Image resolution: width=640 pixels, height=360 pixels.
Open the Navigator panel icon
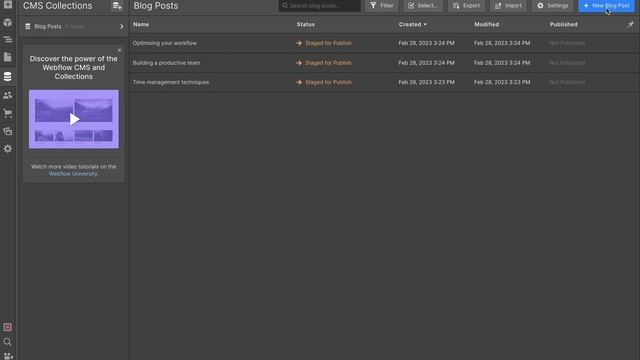7,40
